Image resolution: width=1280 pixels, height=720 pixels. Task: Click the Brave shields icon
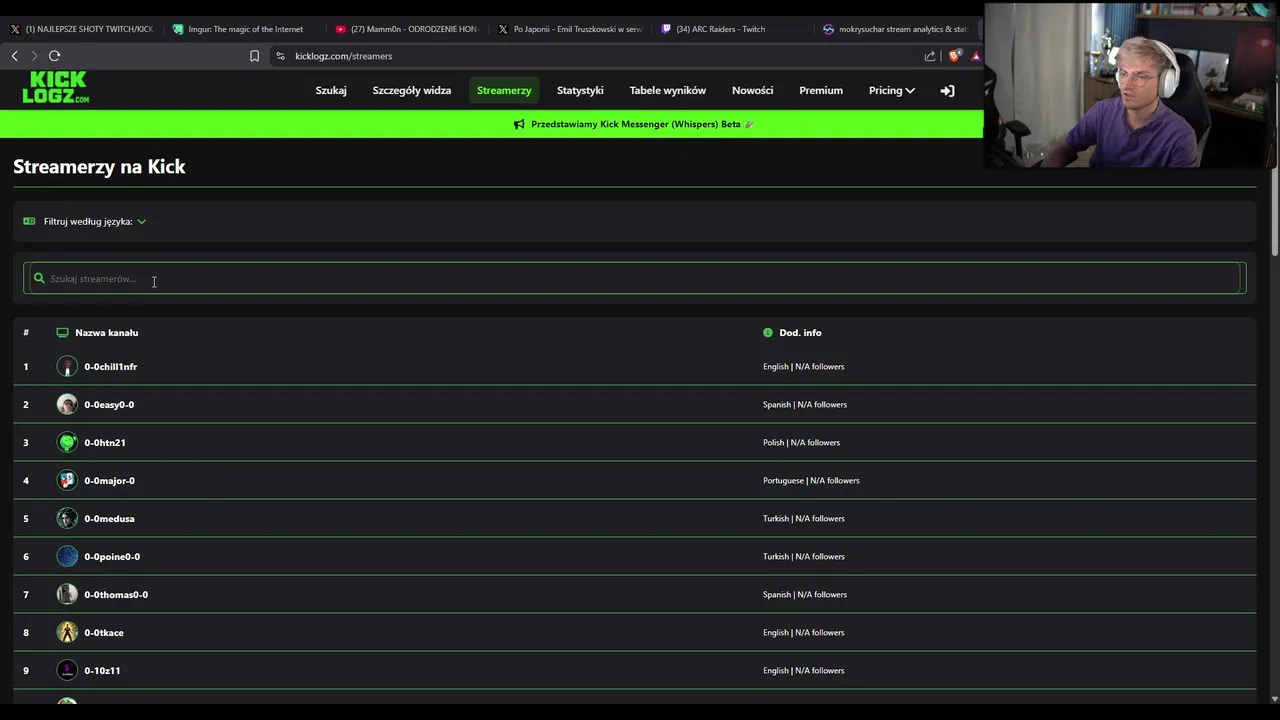click(x=954, y=56)
